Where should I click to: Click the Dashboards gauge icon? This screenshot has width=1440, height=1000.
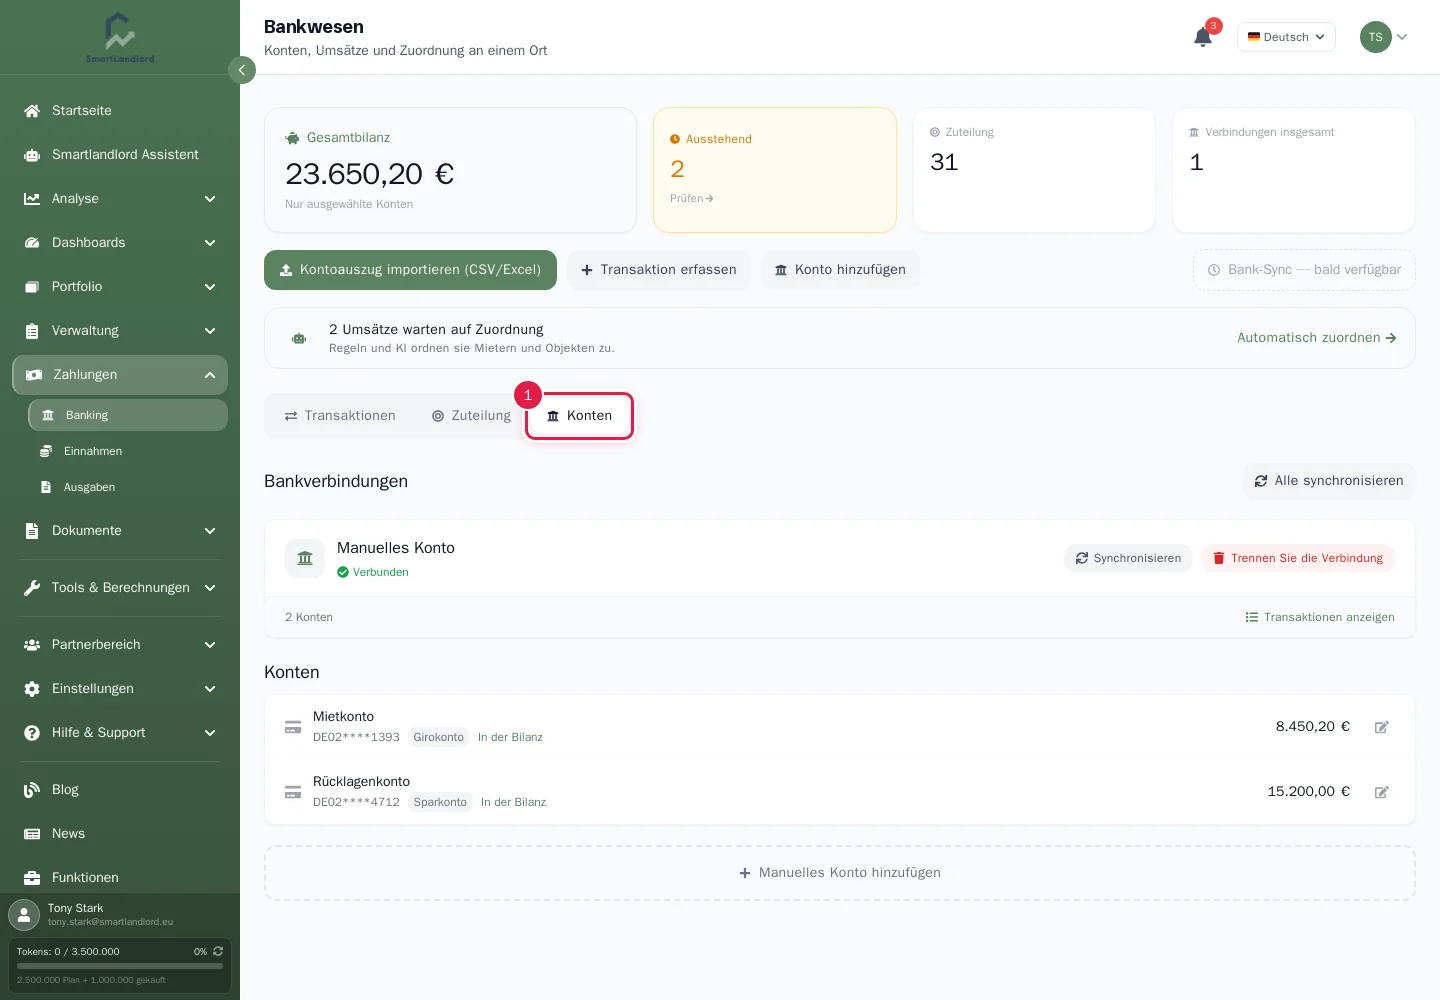(x=32, y=243)
